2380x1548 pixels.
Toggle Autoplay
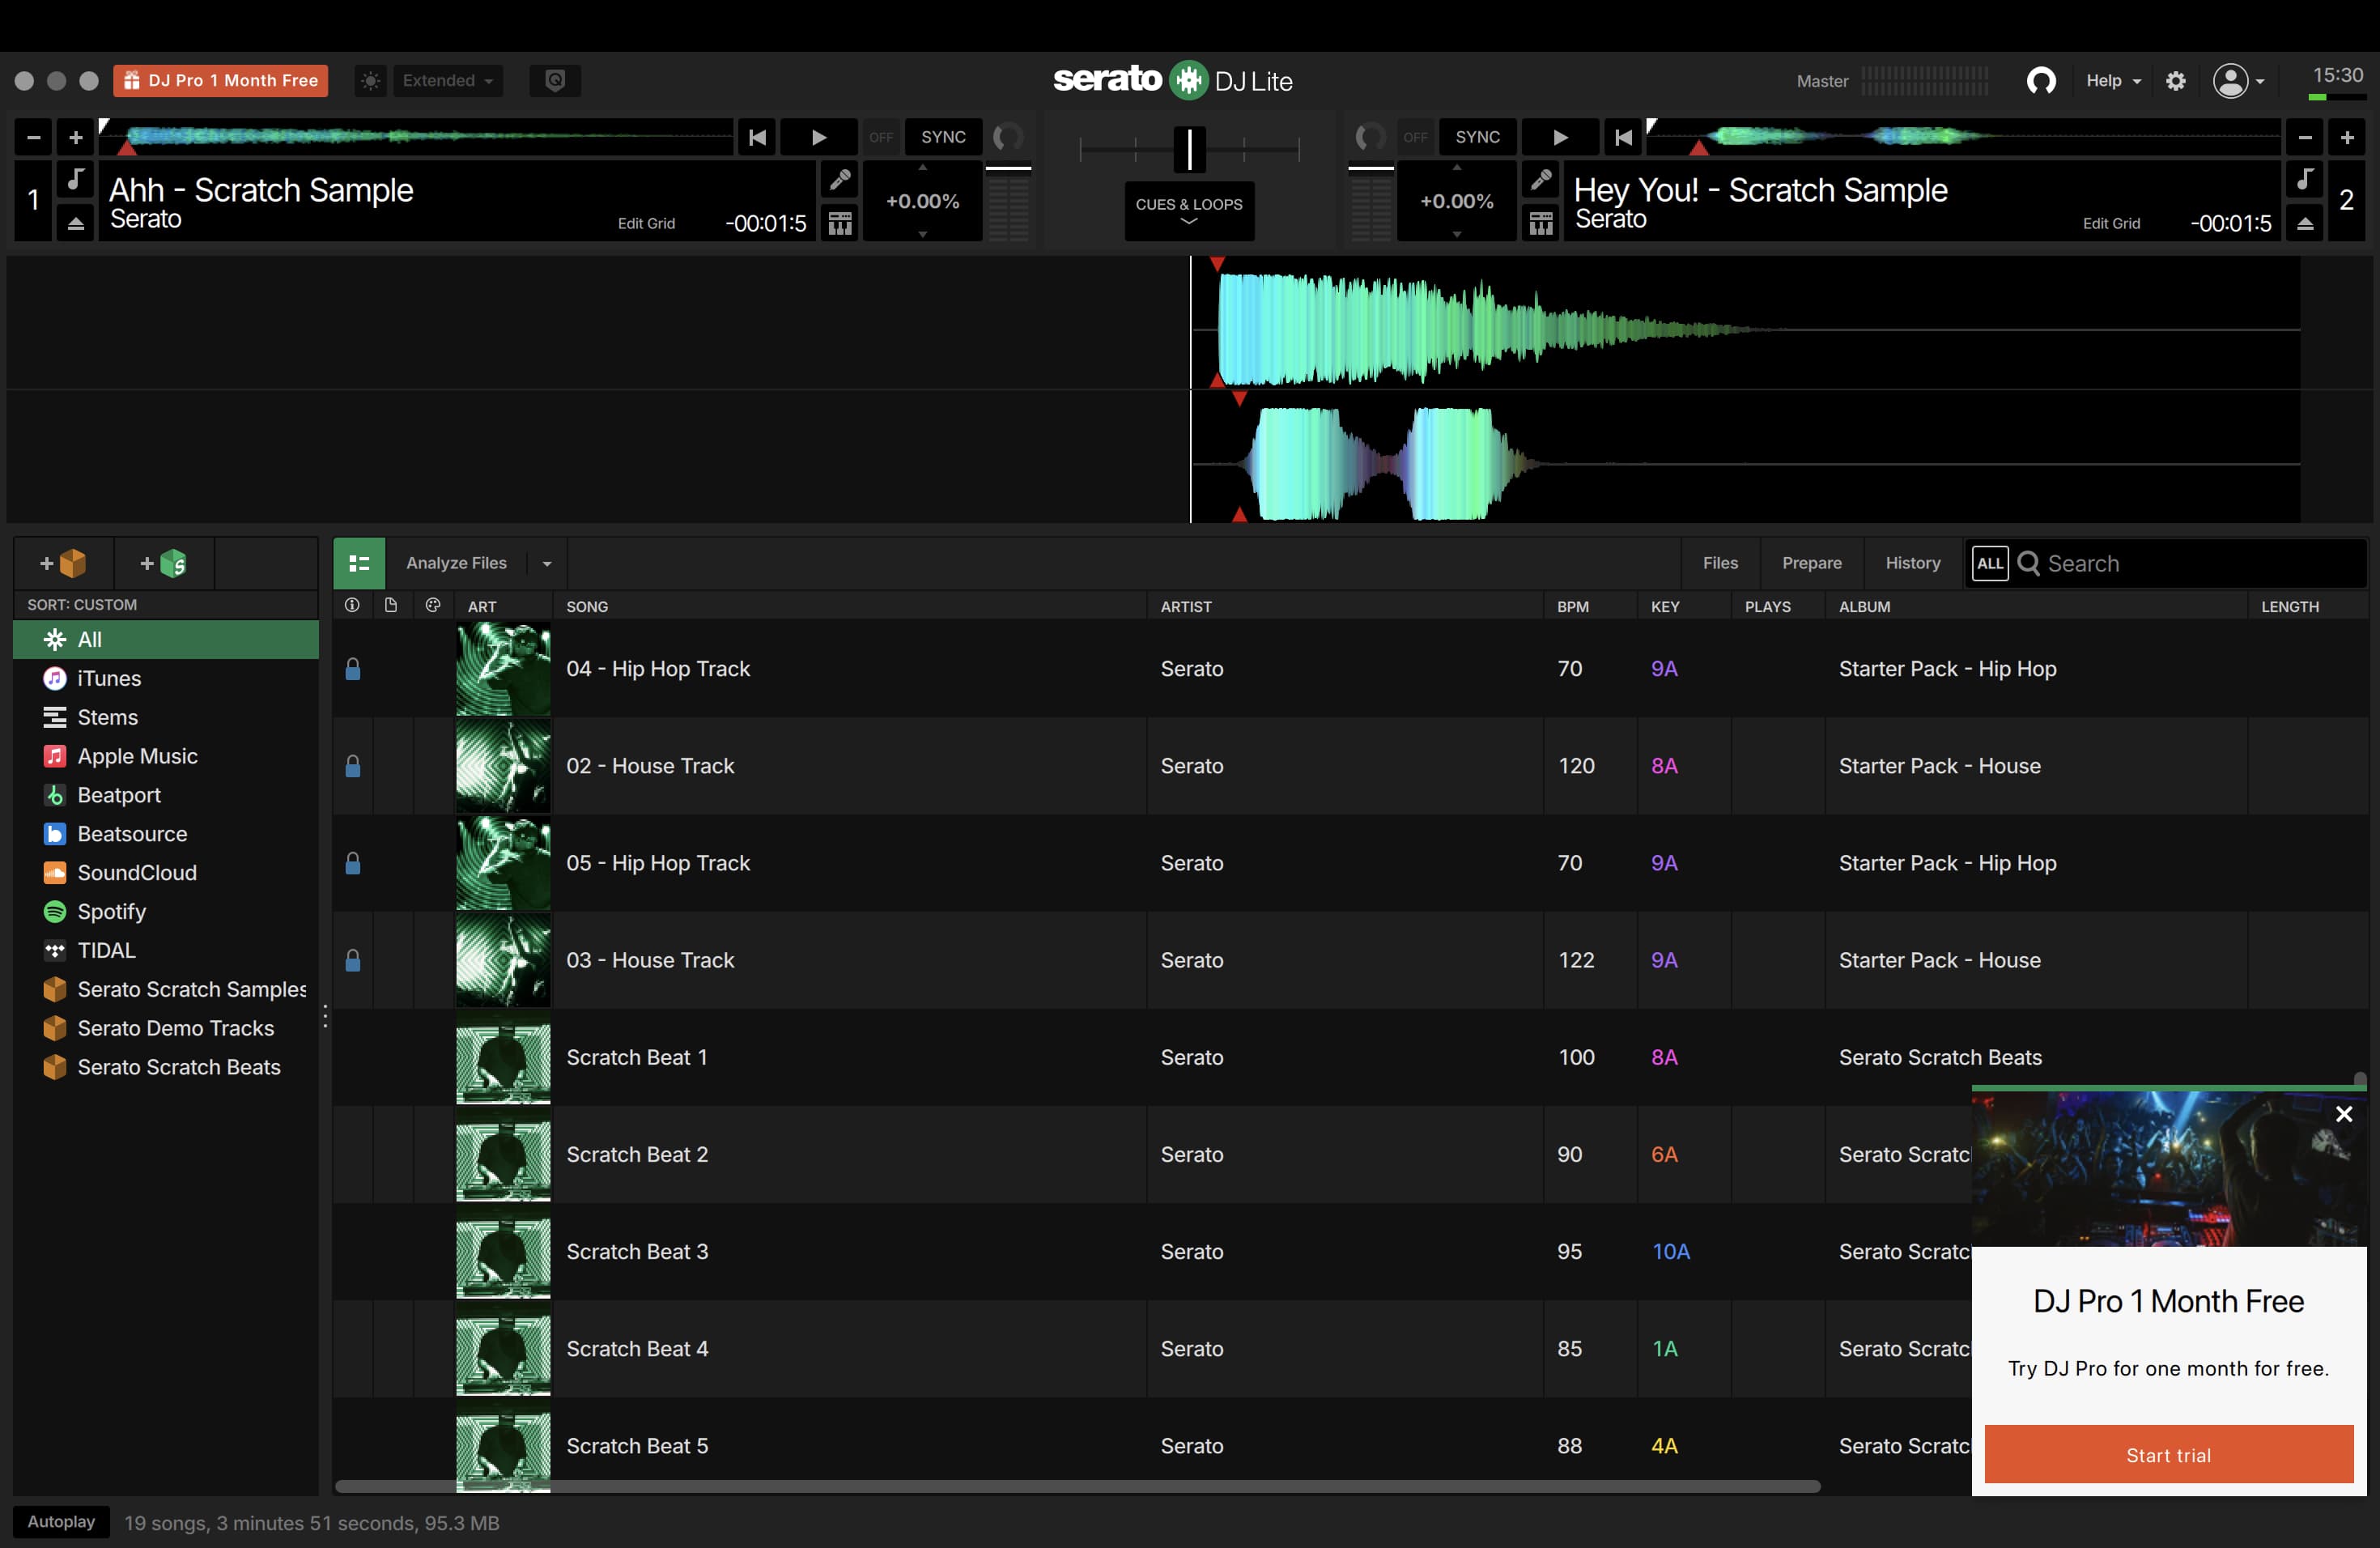pyautogui.click(x=61, y=1521)
